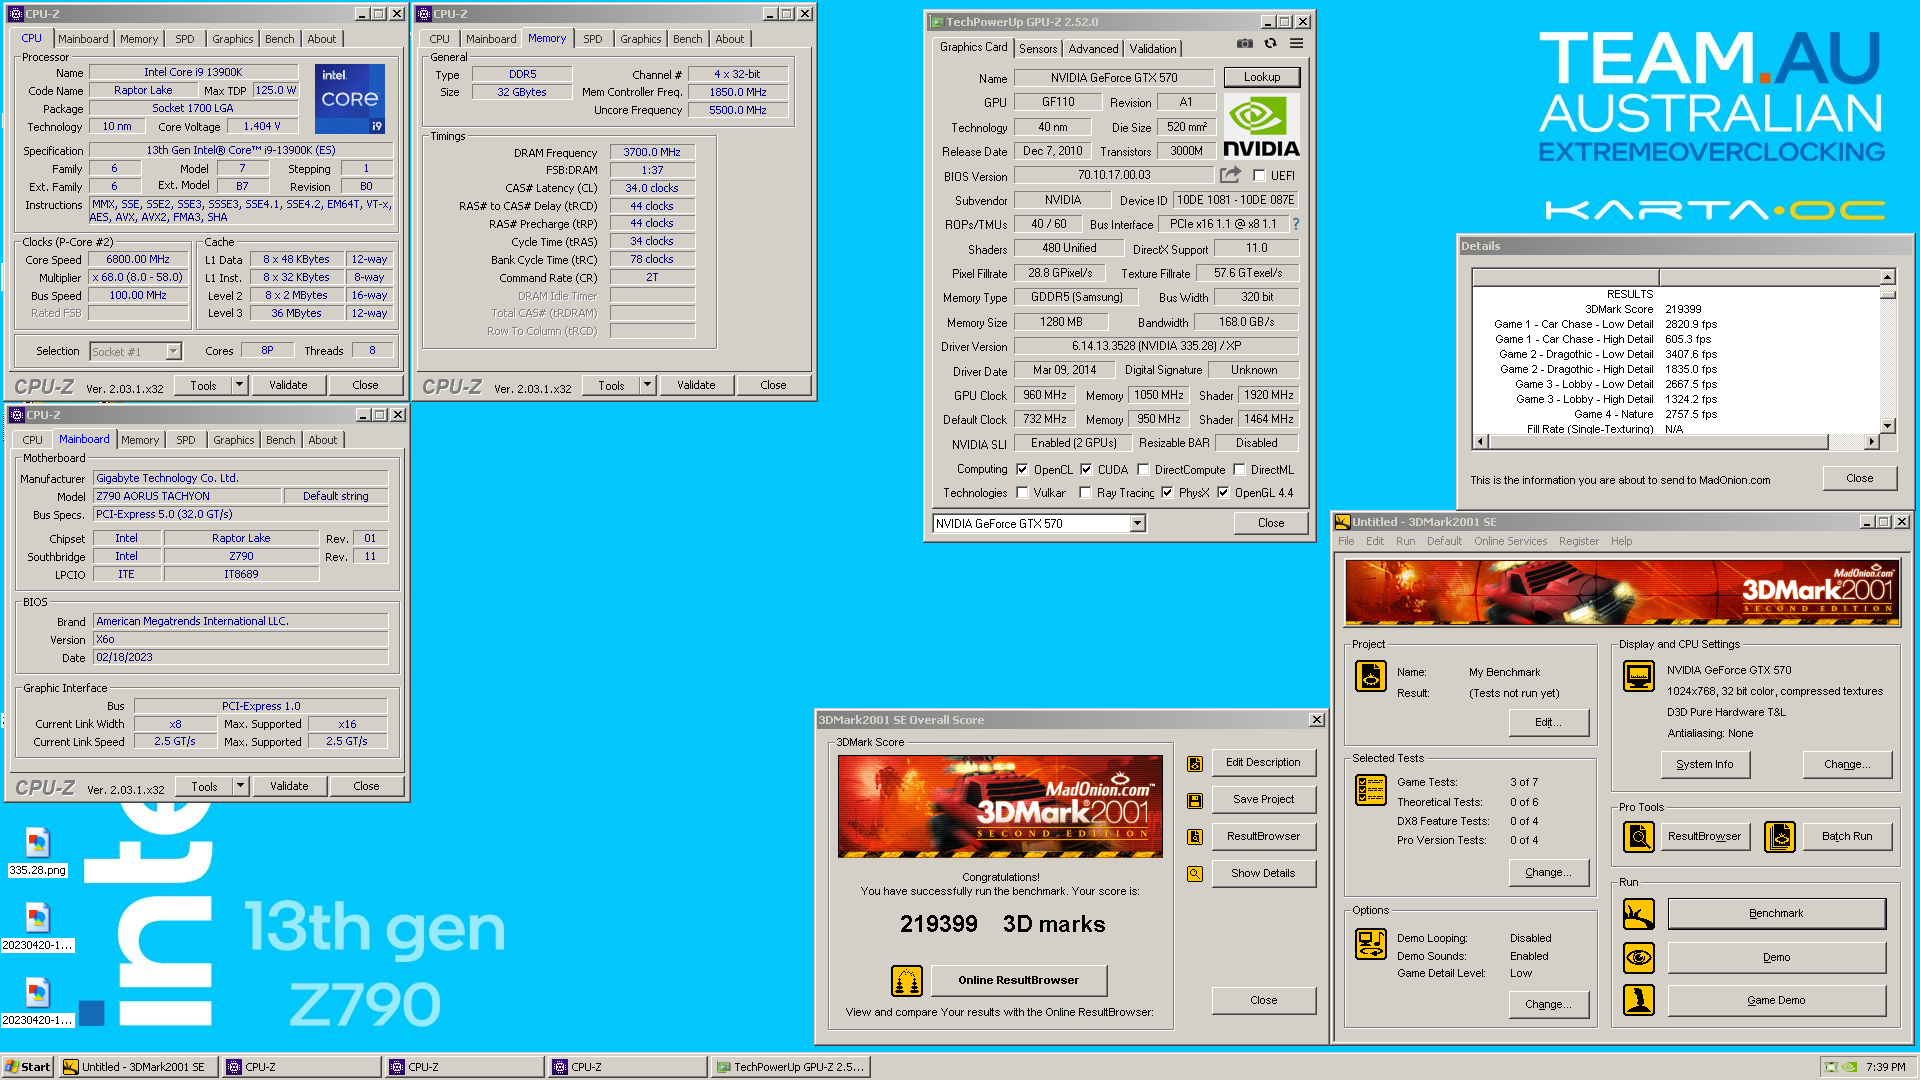1920x1080 pixels.
Task: Toggle DirectML checkbox
Action: [x=1239, y=470]
